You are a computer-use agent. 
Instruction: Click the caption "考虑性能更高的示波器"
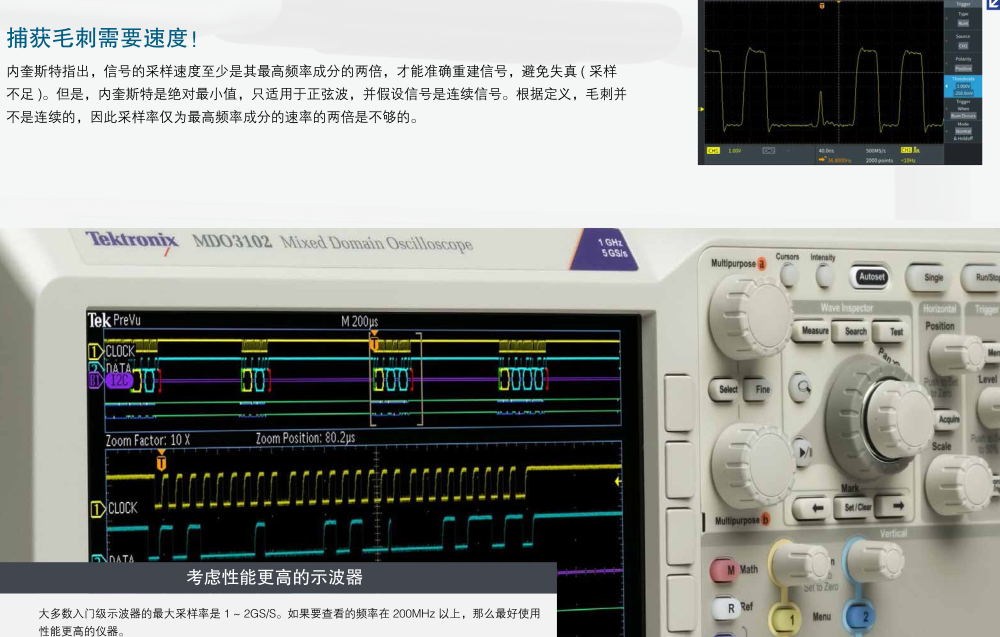[x=275, y=578]
